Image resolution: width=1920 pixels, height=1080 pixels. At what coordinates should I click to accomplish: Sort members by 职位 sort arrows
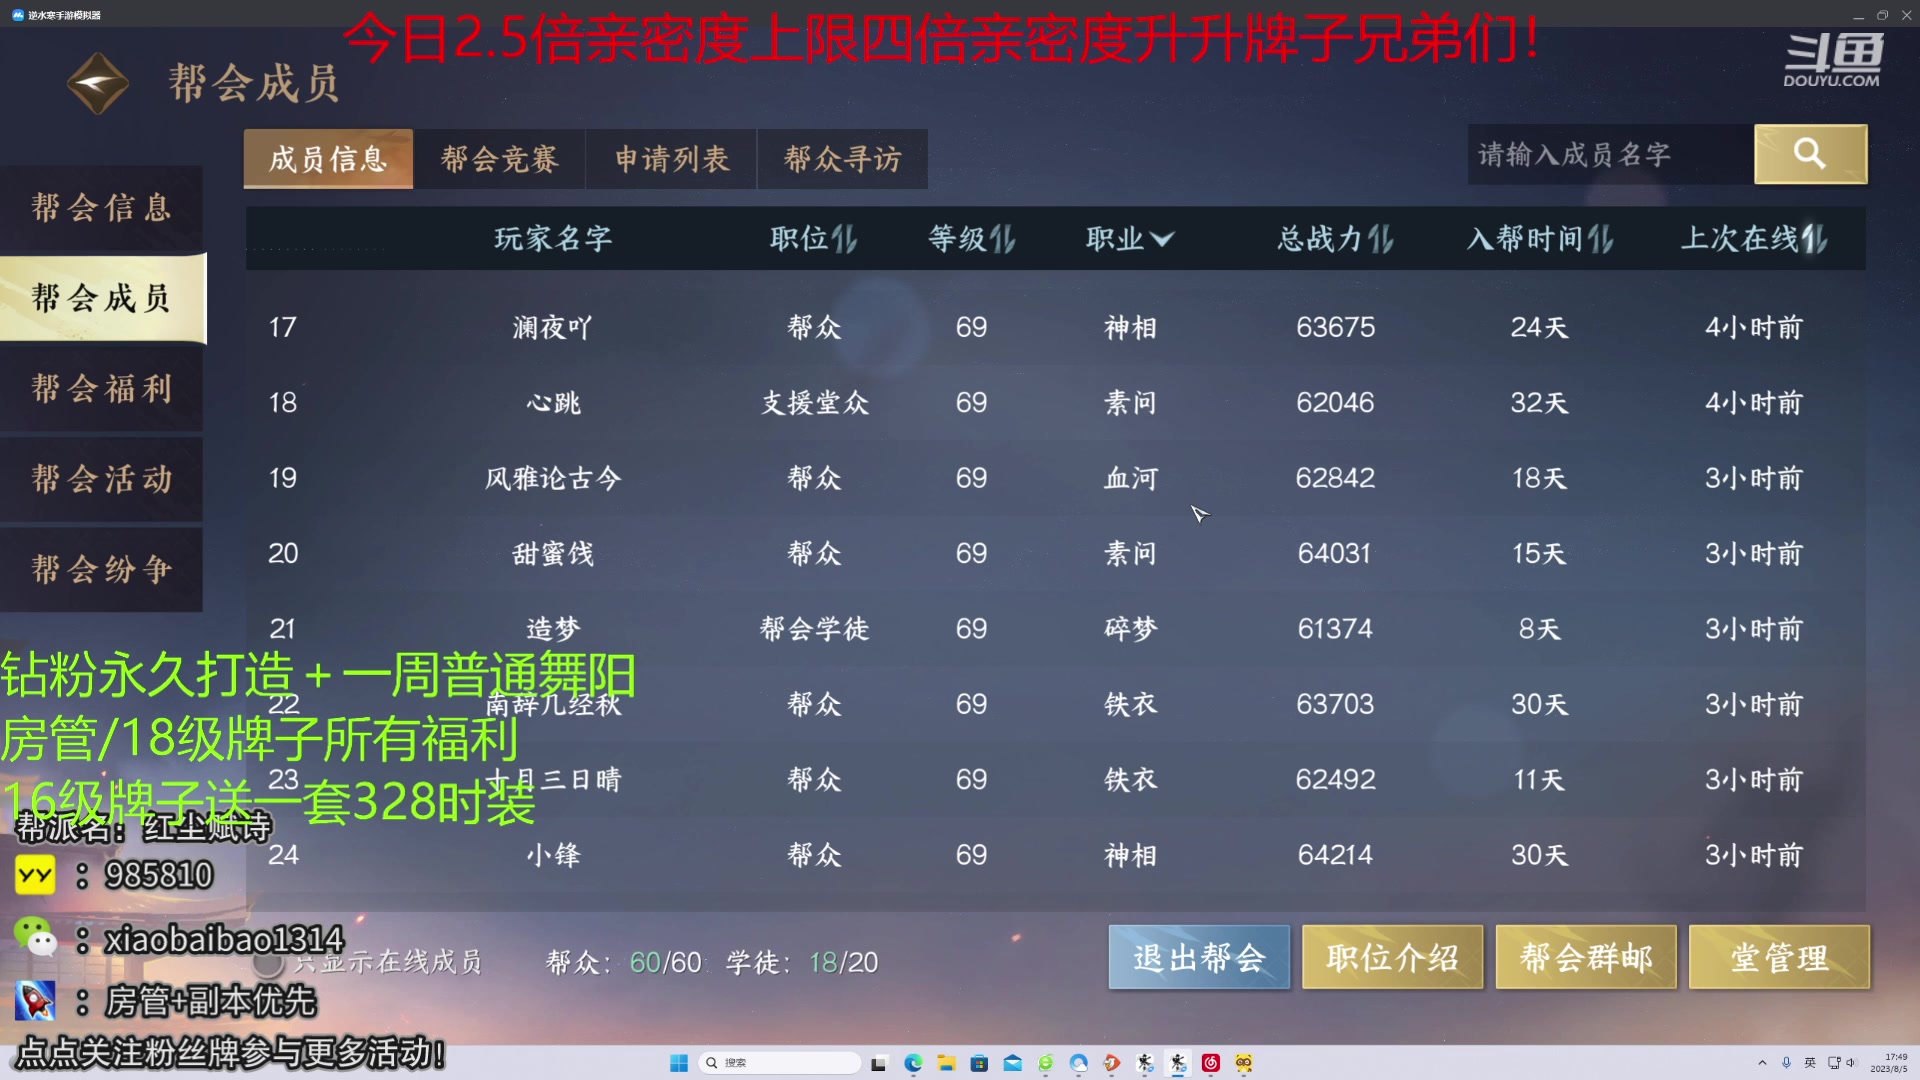844,238
